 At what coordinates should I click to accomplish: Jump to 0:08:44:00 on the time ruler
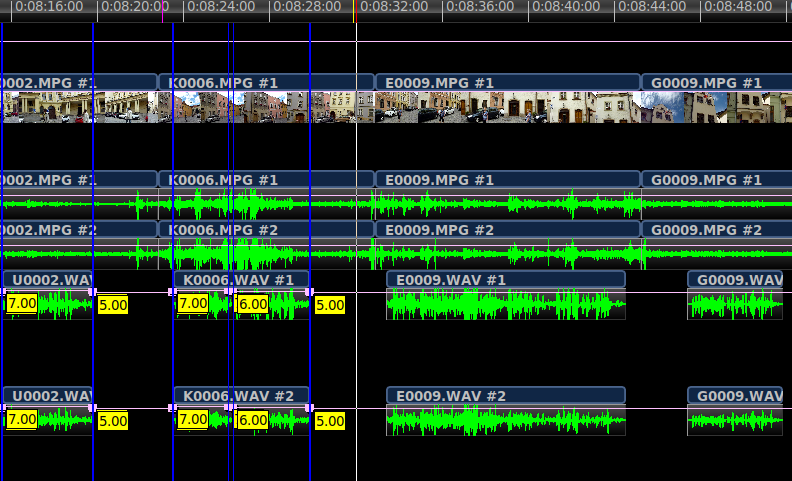617,7
